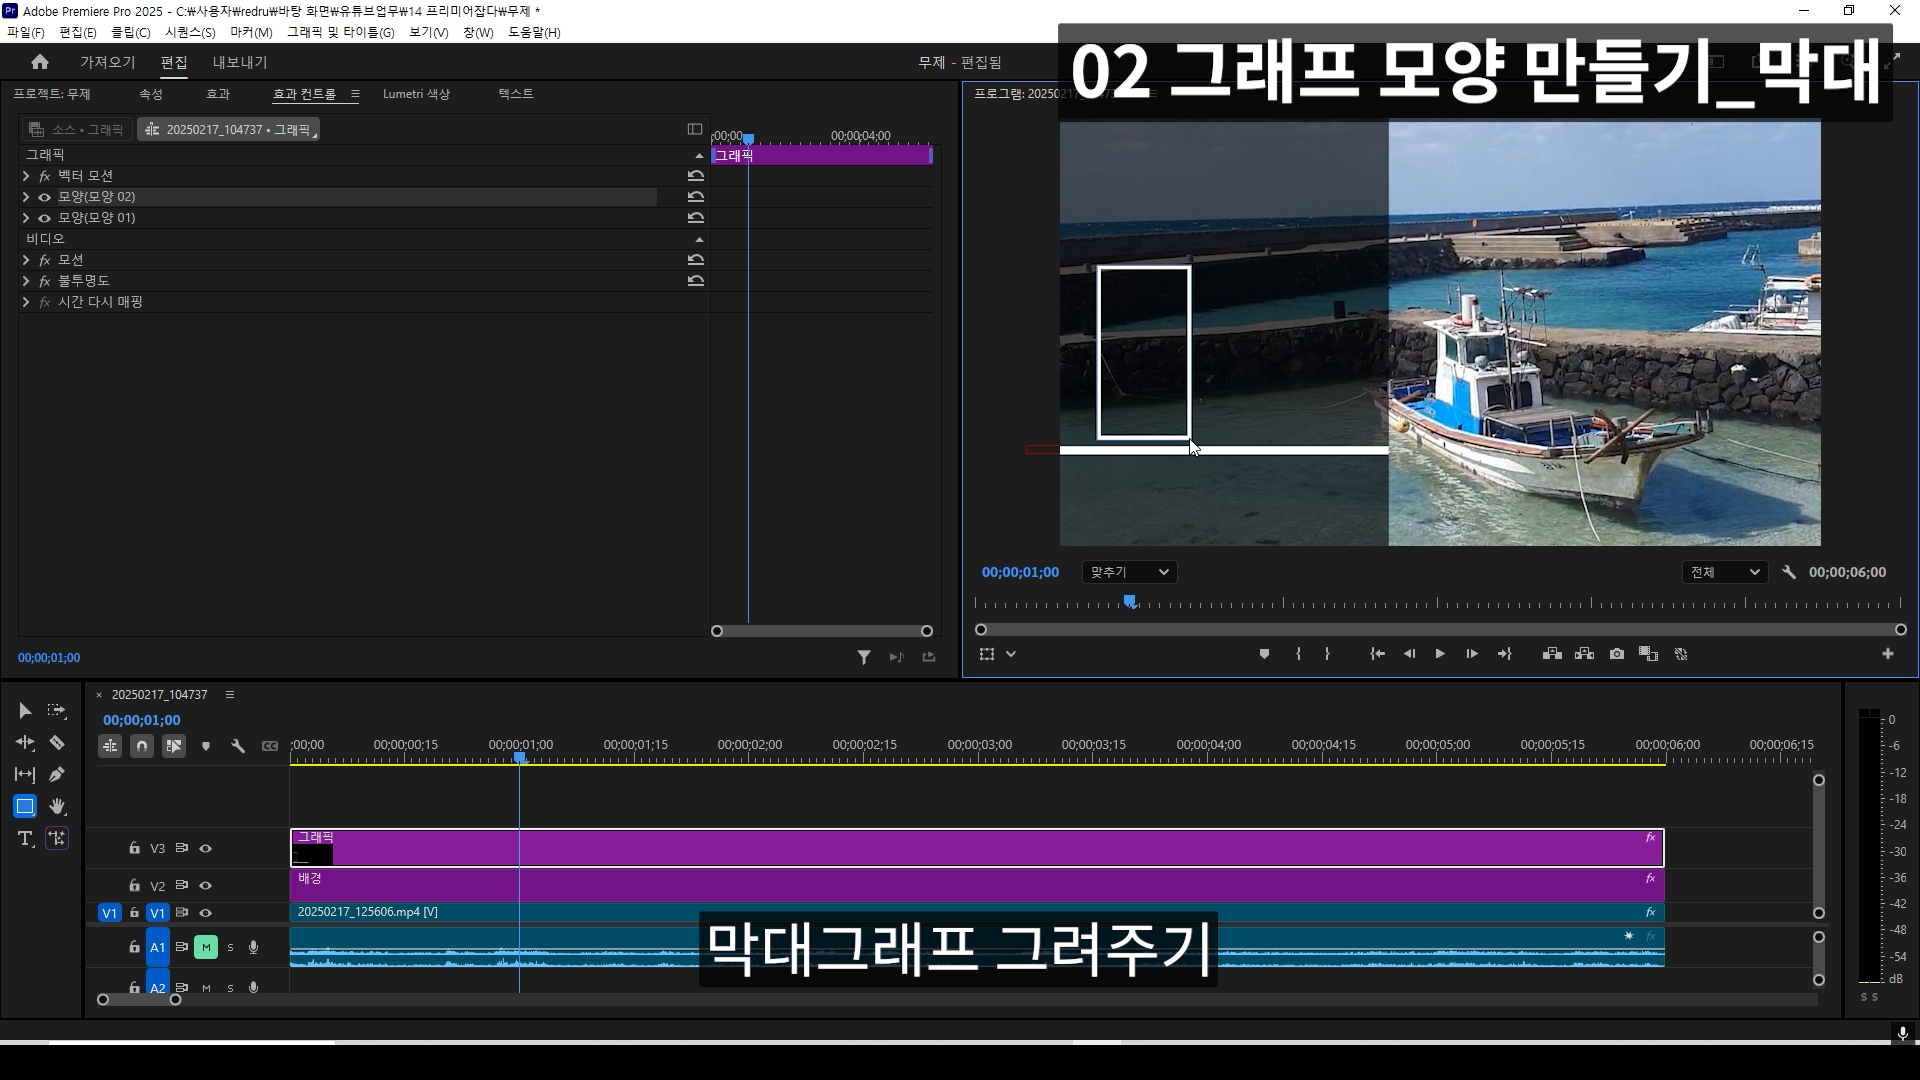1920x1080 pixels.
Task: Click the program monitor playhead marker
Action: (x=1129, y=602)
